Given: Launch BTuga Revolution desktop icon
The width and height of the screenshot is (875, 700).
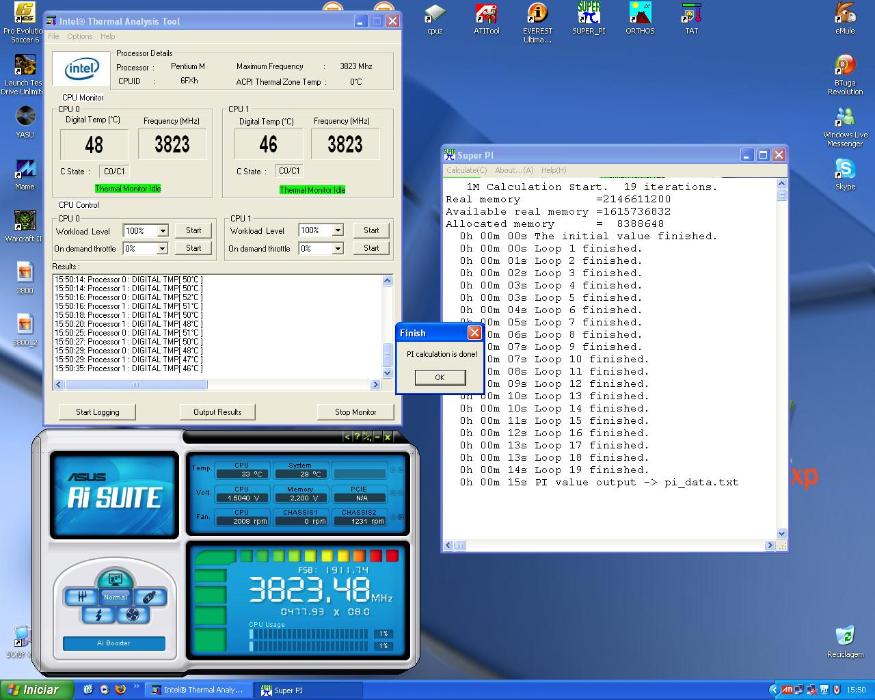Looking at the screenshot, I should [845, 74].
